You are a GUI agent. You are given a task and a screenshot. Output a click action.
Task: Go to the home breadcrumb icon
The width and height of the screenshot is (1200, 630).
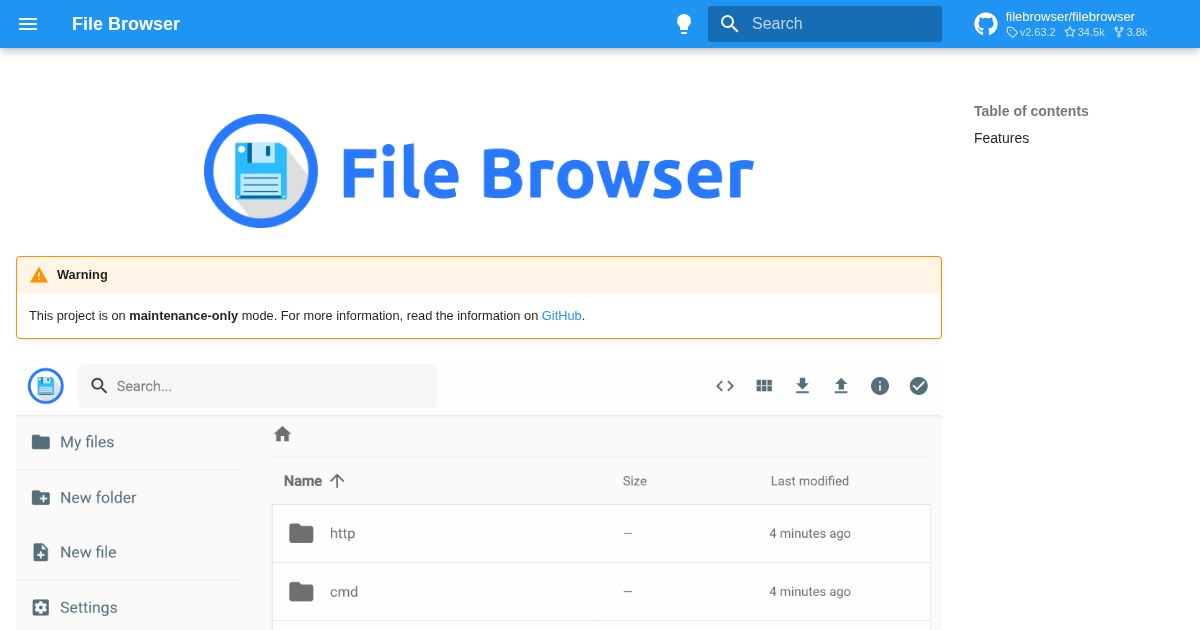coord(282,434)
